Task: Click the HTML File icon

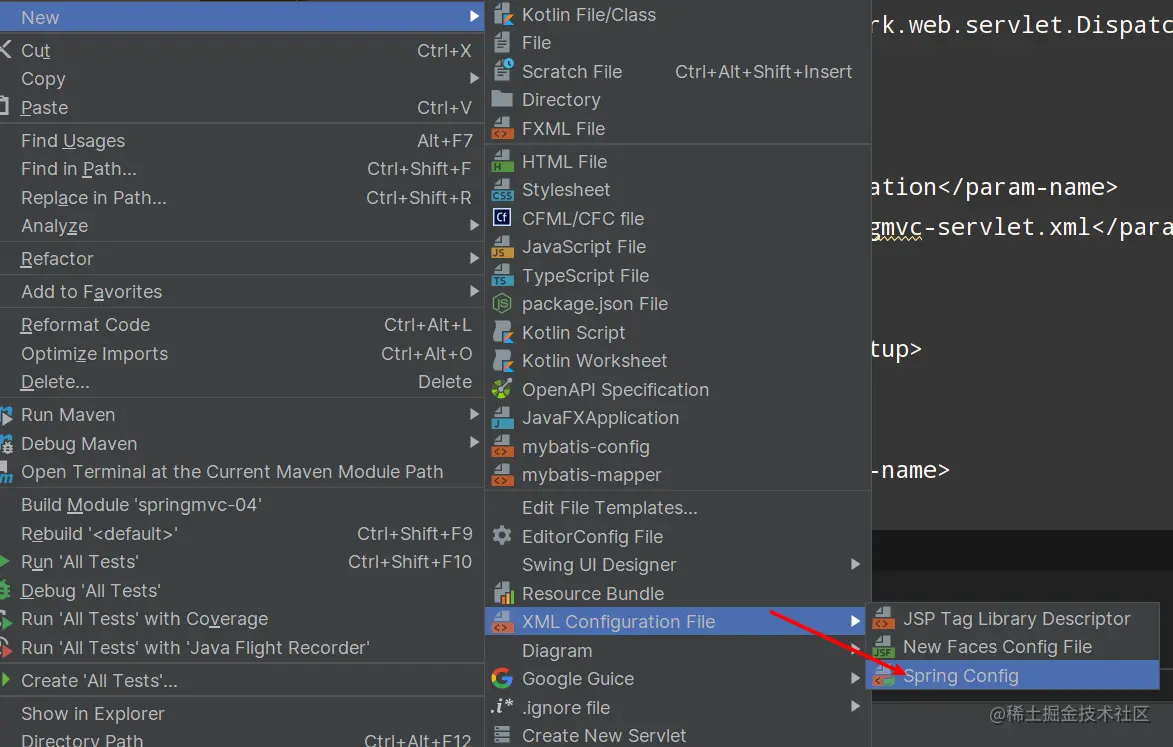Action: click(x=503, y=162)
